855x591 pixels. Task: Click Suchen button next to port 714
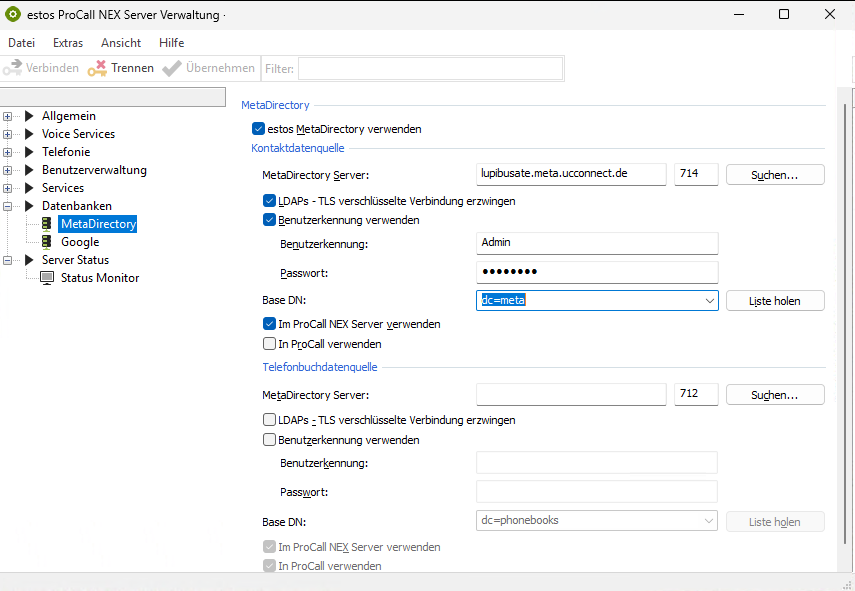(774, 175)
